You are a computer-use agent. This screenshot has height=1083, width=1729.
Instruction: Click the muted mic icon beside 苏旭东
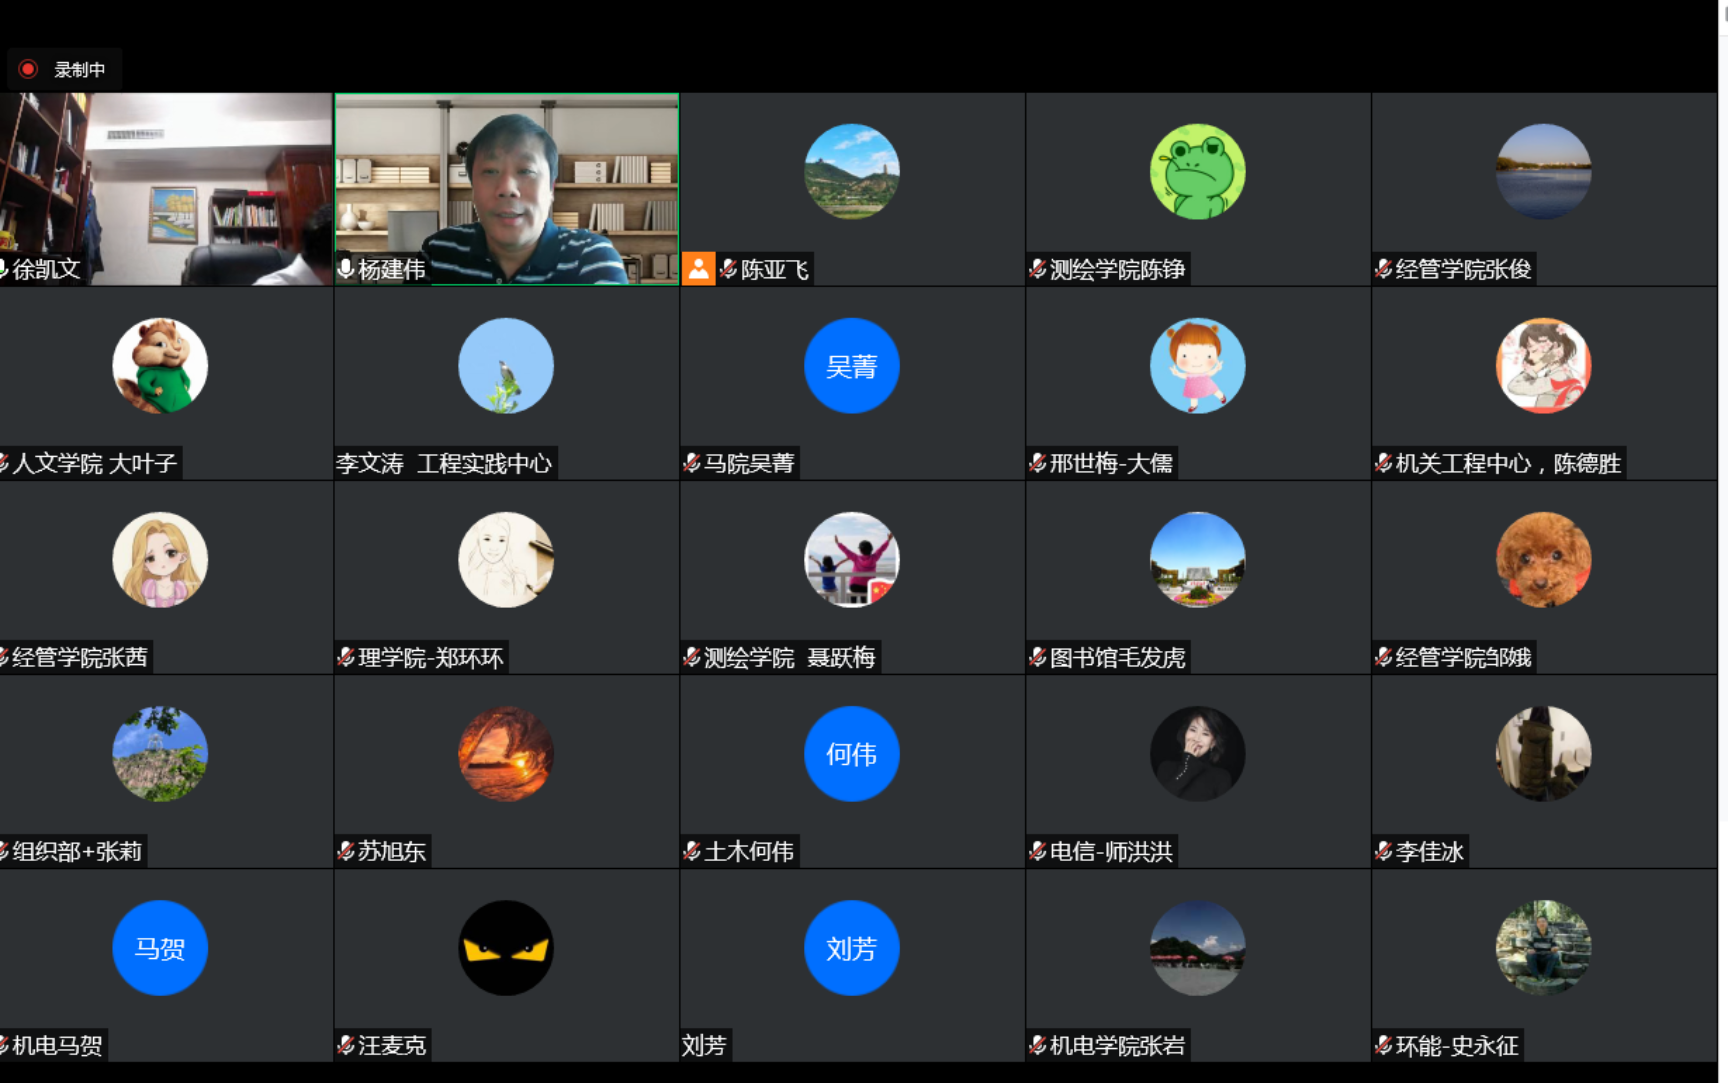(346, 851)
